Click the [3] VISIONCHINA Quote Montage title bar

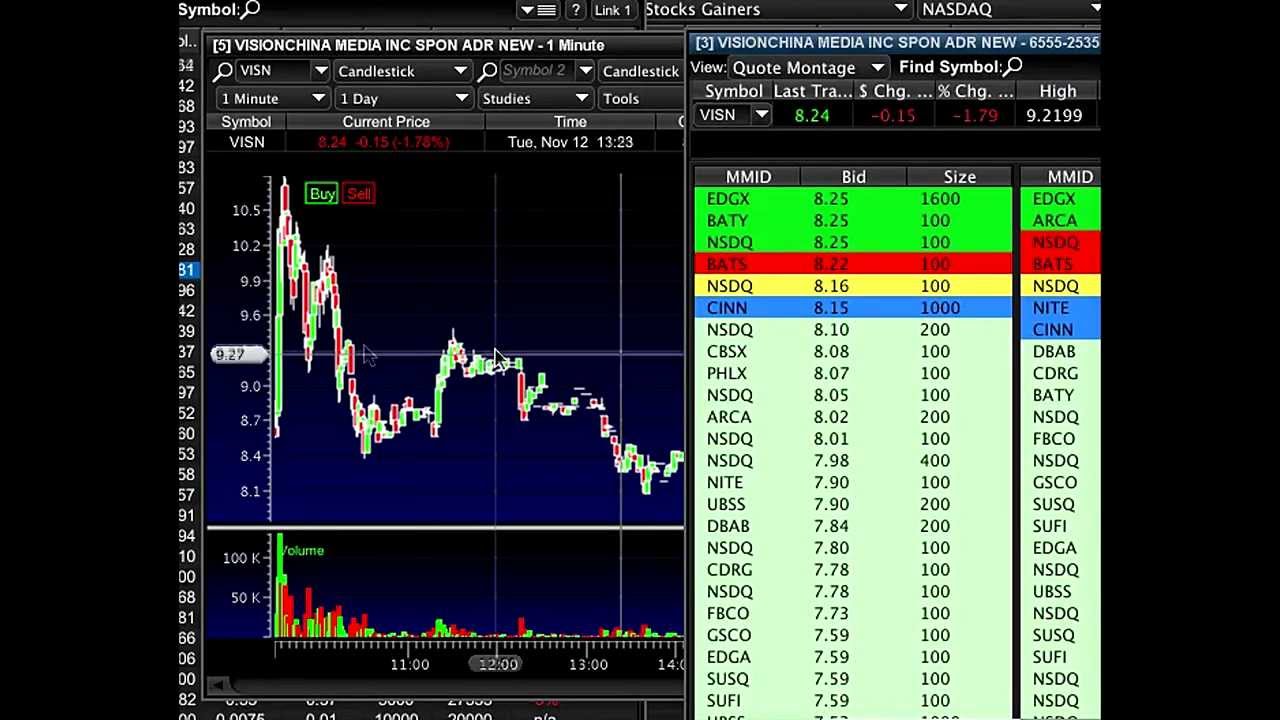pos(896,43)
